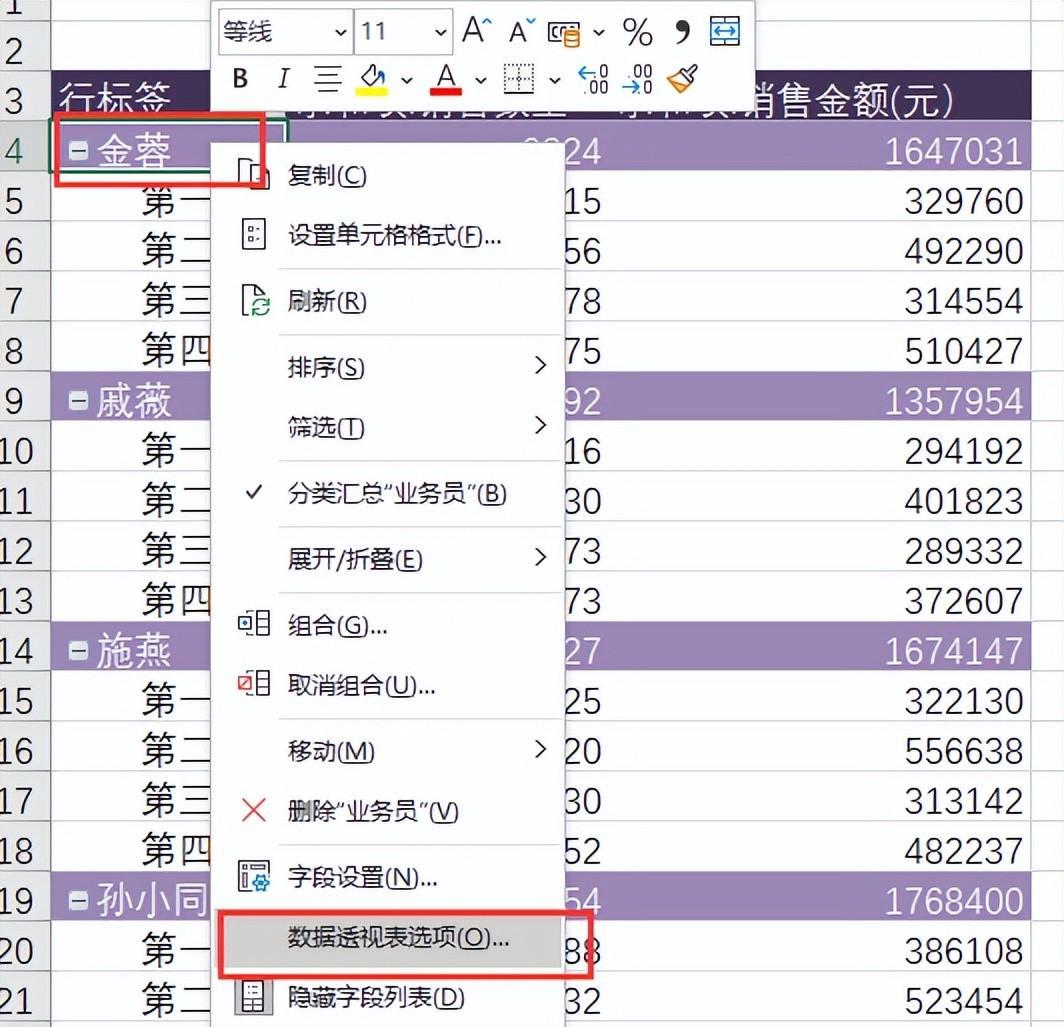Screen dimensions: 1064x1027
Task: Click the center align icon
Action: coord(328,79)
